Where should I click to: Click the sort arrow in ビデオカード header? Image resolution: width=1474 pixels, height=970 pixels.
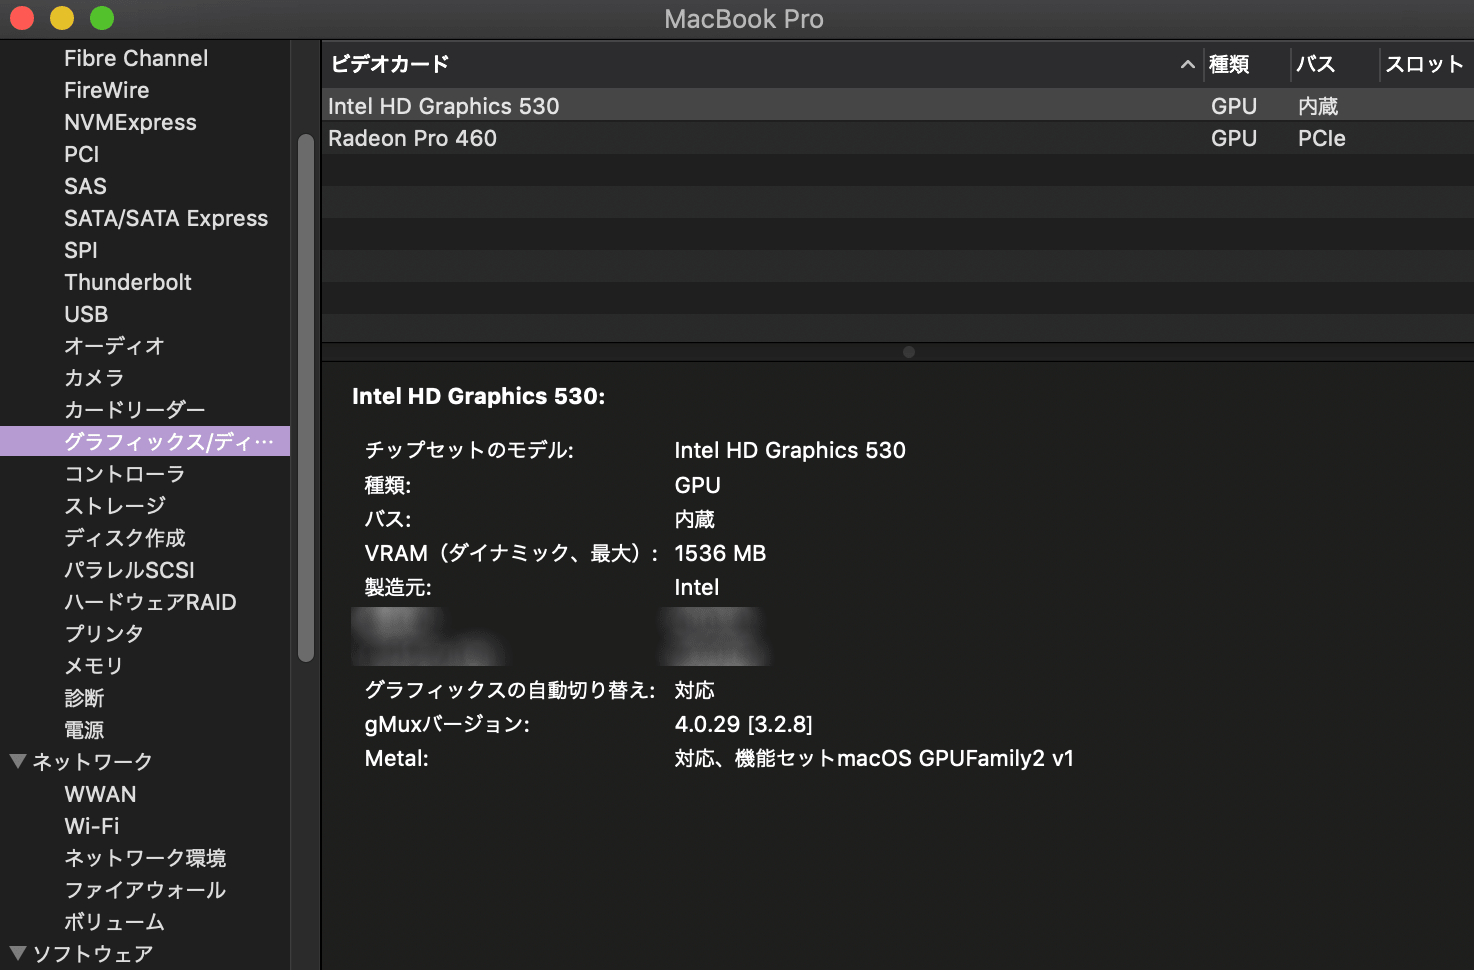[1187, 64]
